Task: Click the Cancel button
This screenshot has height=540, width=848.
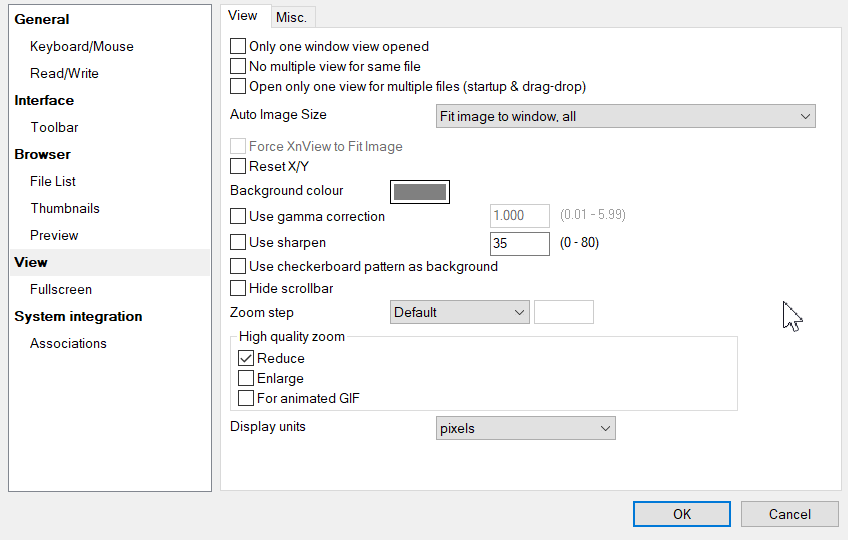Action: coord(789,514)
